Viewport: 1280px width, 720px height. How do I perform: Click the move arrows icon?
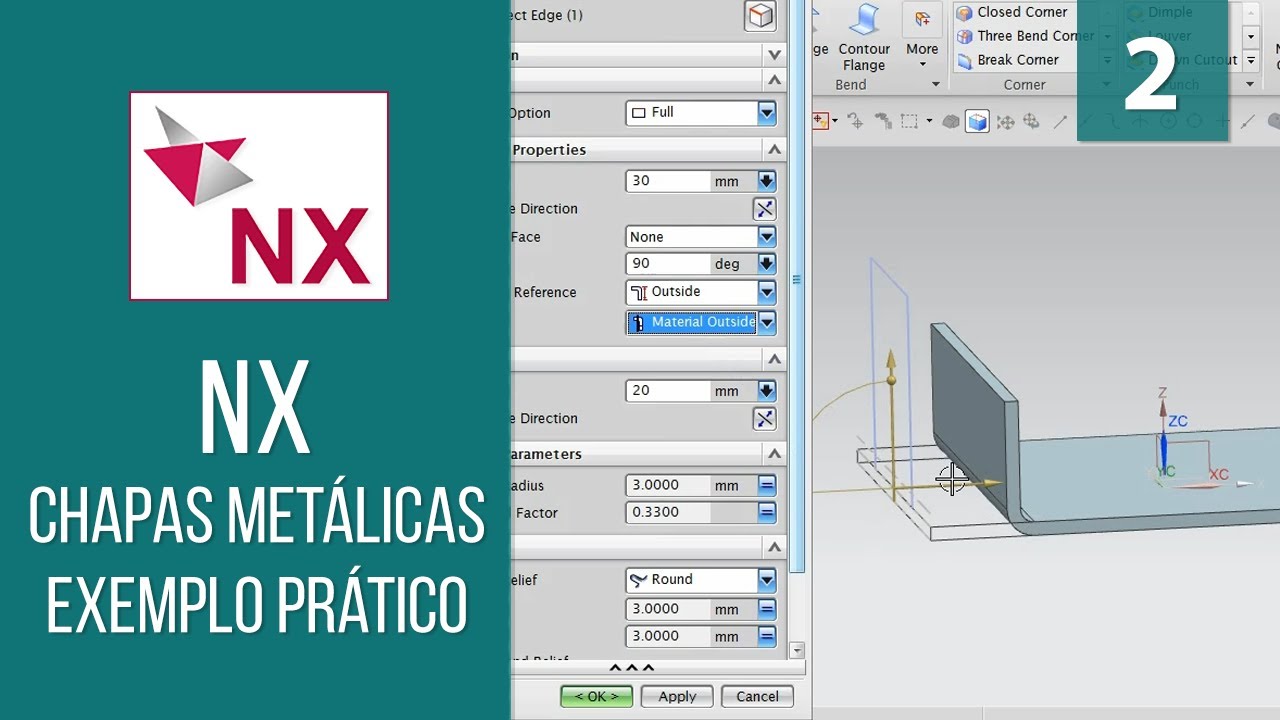point(1005,122)
